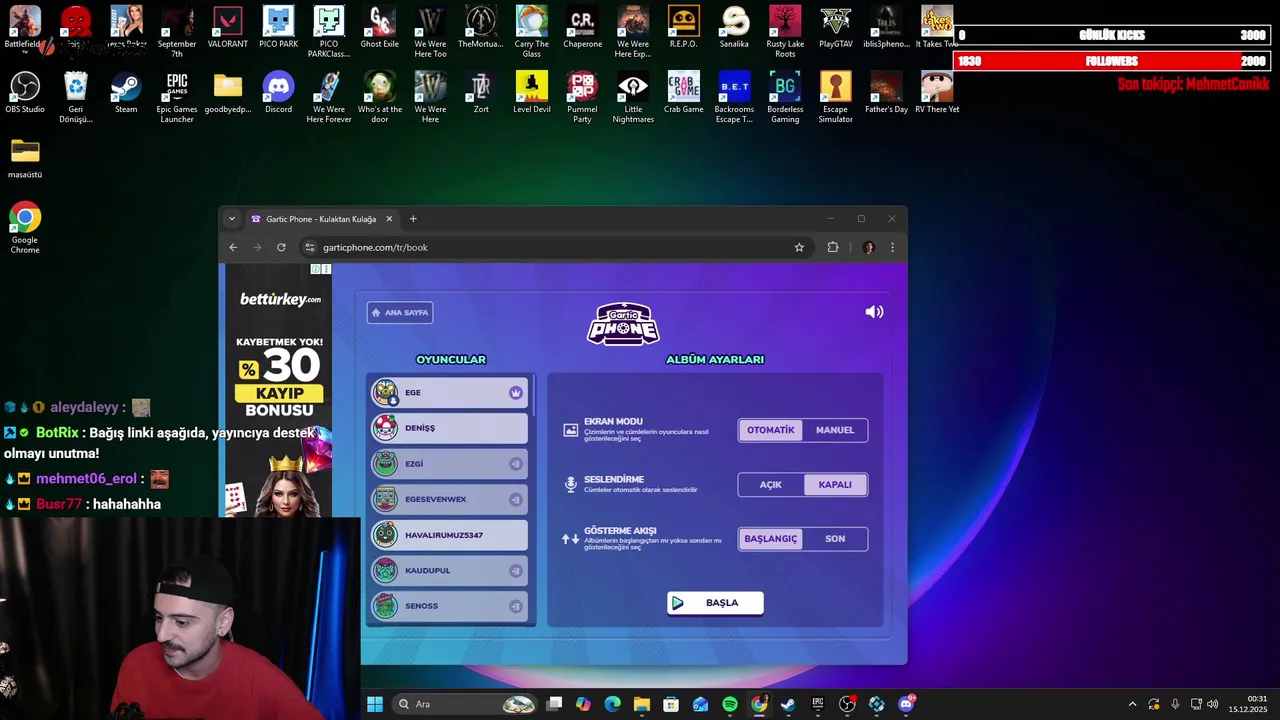This screenshot has height=720, width=1280.
Task: Select Escape Simulator desktop shortcut
Action: (x=835, y=97)
